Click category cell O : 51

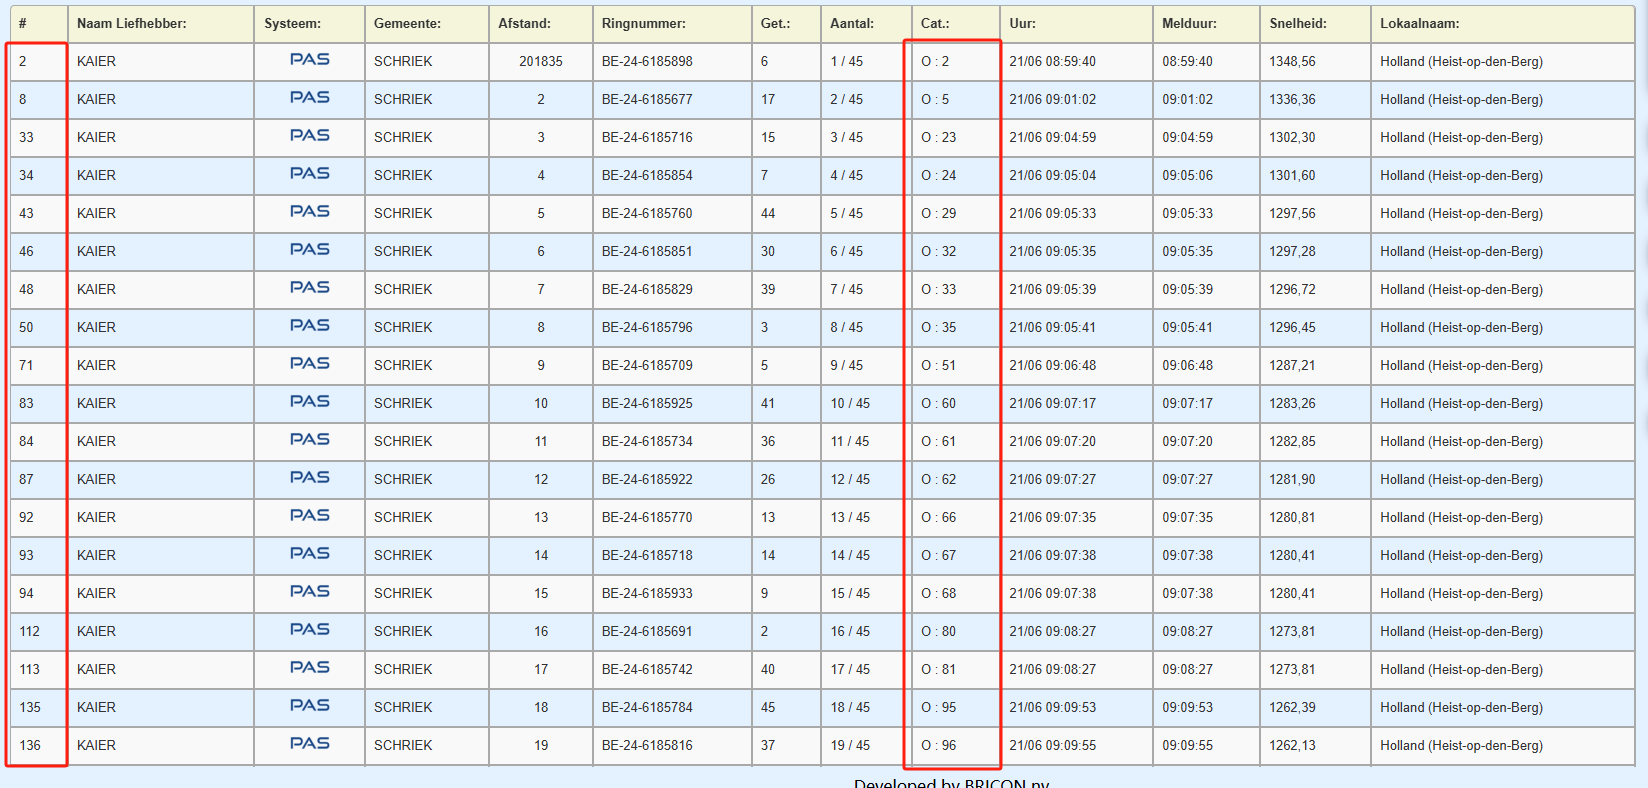pos(938,365)
